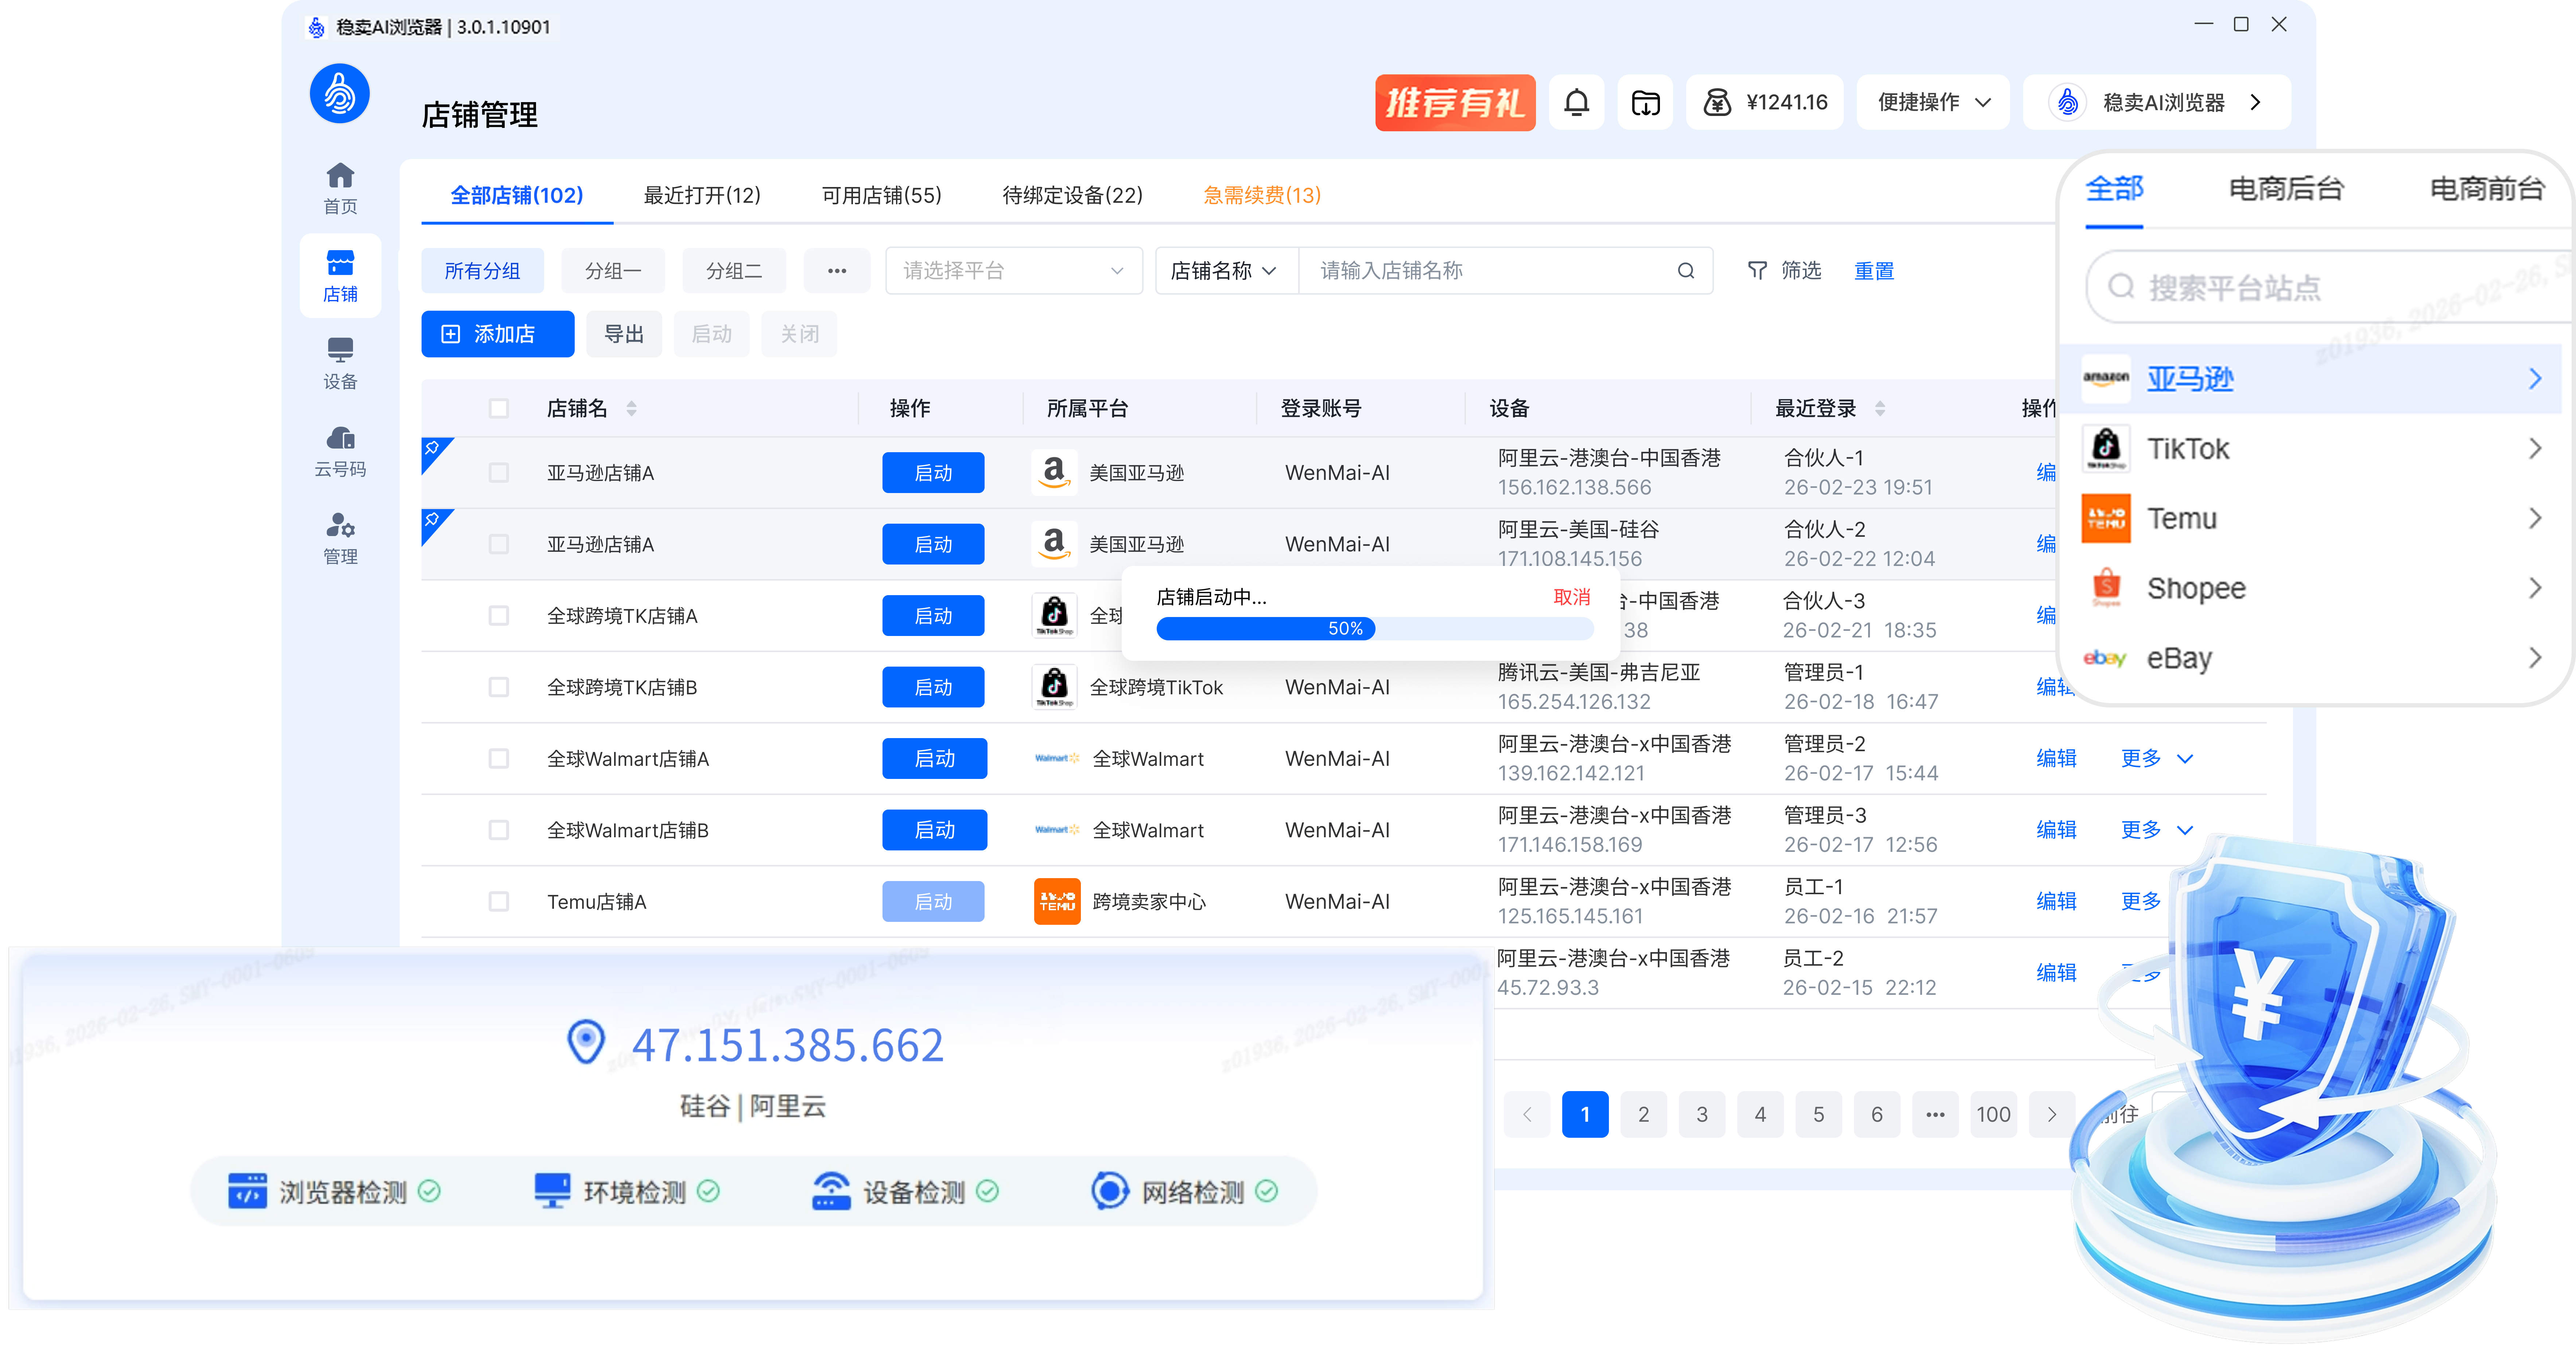Viewport: 2576px width, 1350px height.
Task: Check the 亚马逊店铺A row checkbox
Action: [499, 472]
